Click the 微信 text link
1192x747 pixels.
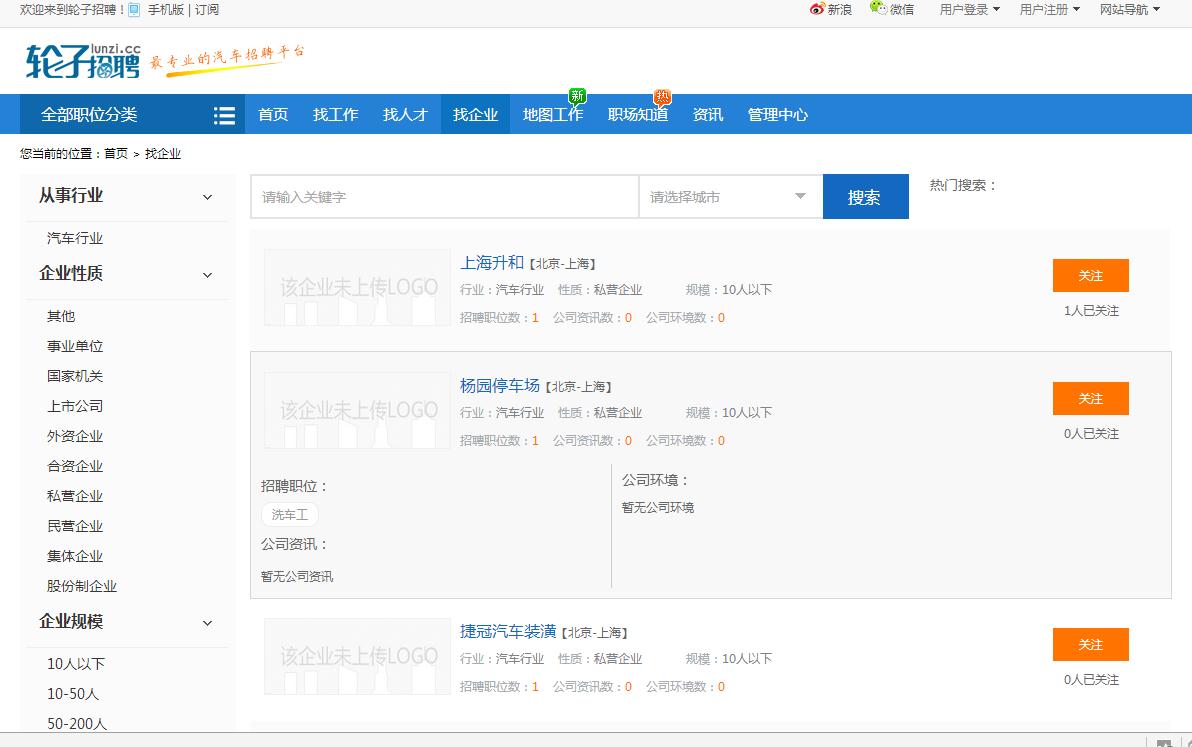pyautogui.click(x=902, y=10)
